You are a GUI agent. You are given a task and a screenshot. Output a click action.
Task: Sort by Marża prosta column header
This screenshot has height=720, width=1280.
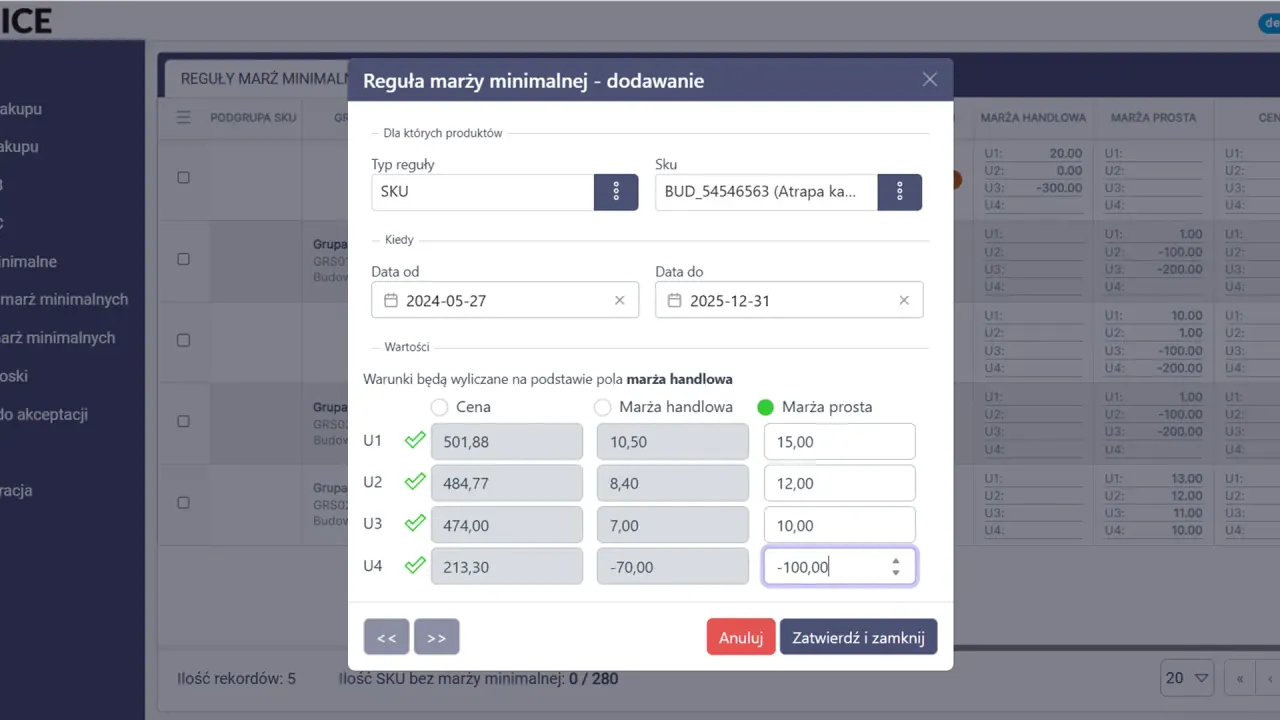pyautogui.click(x=1153, y=117)
